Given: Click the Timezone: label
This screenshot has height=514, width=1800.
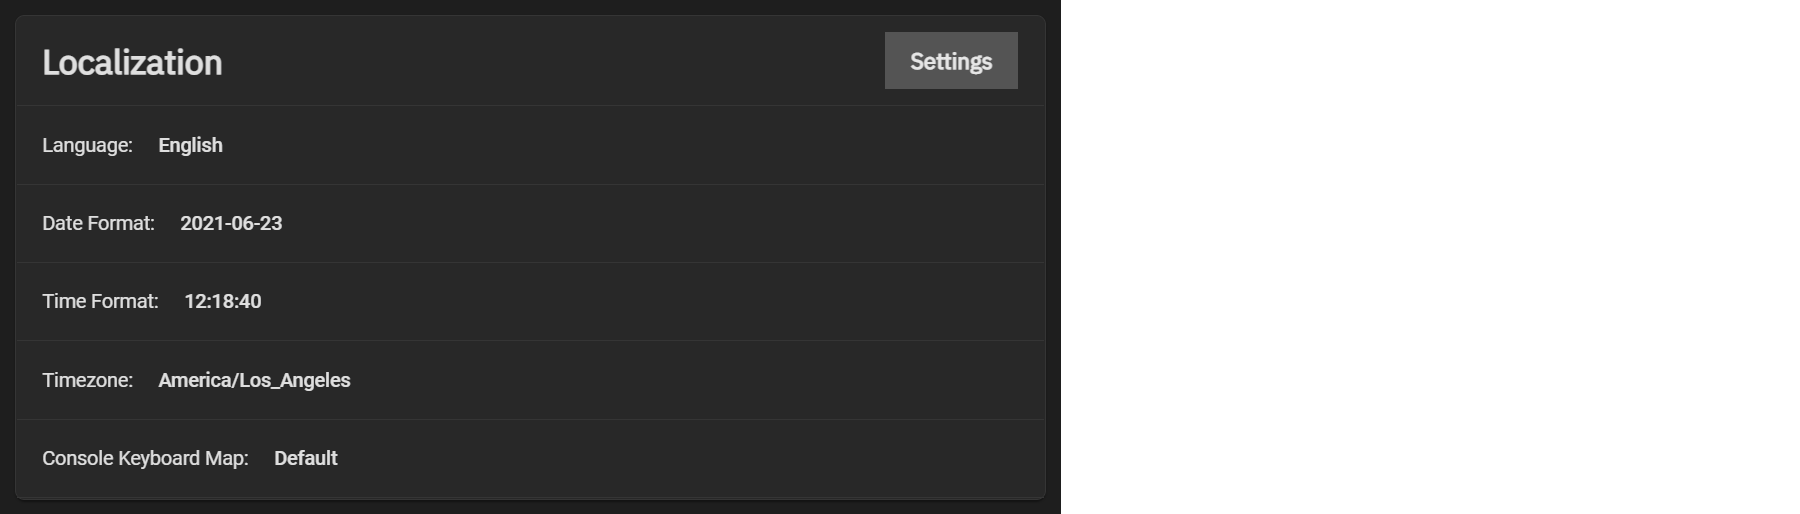Looking at the screenshot, I should click(87, 380).
